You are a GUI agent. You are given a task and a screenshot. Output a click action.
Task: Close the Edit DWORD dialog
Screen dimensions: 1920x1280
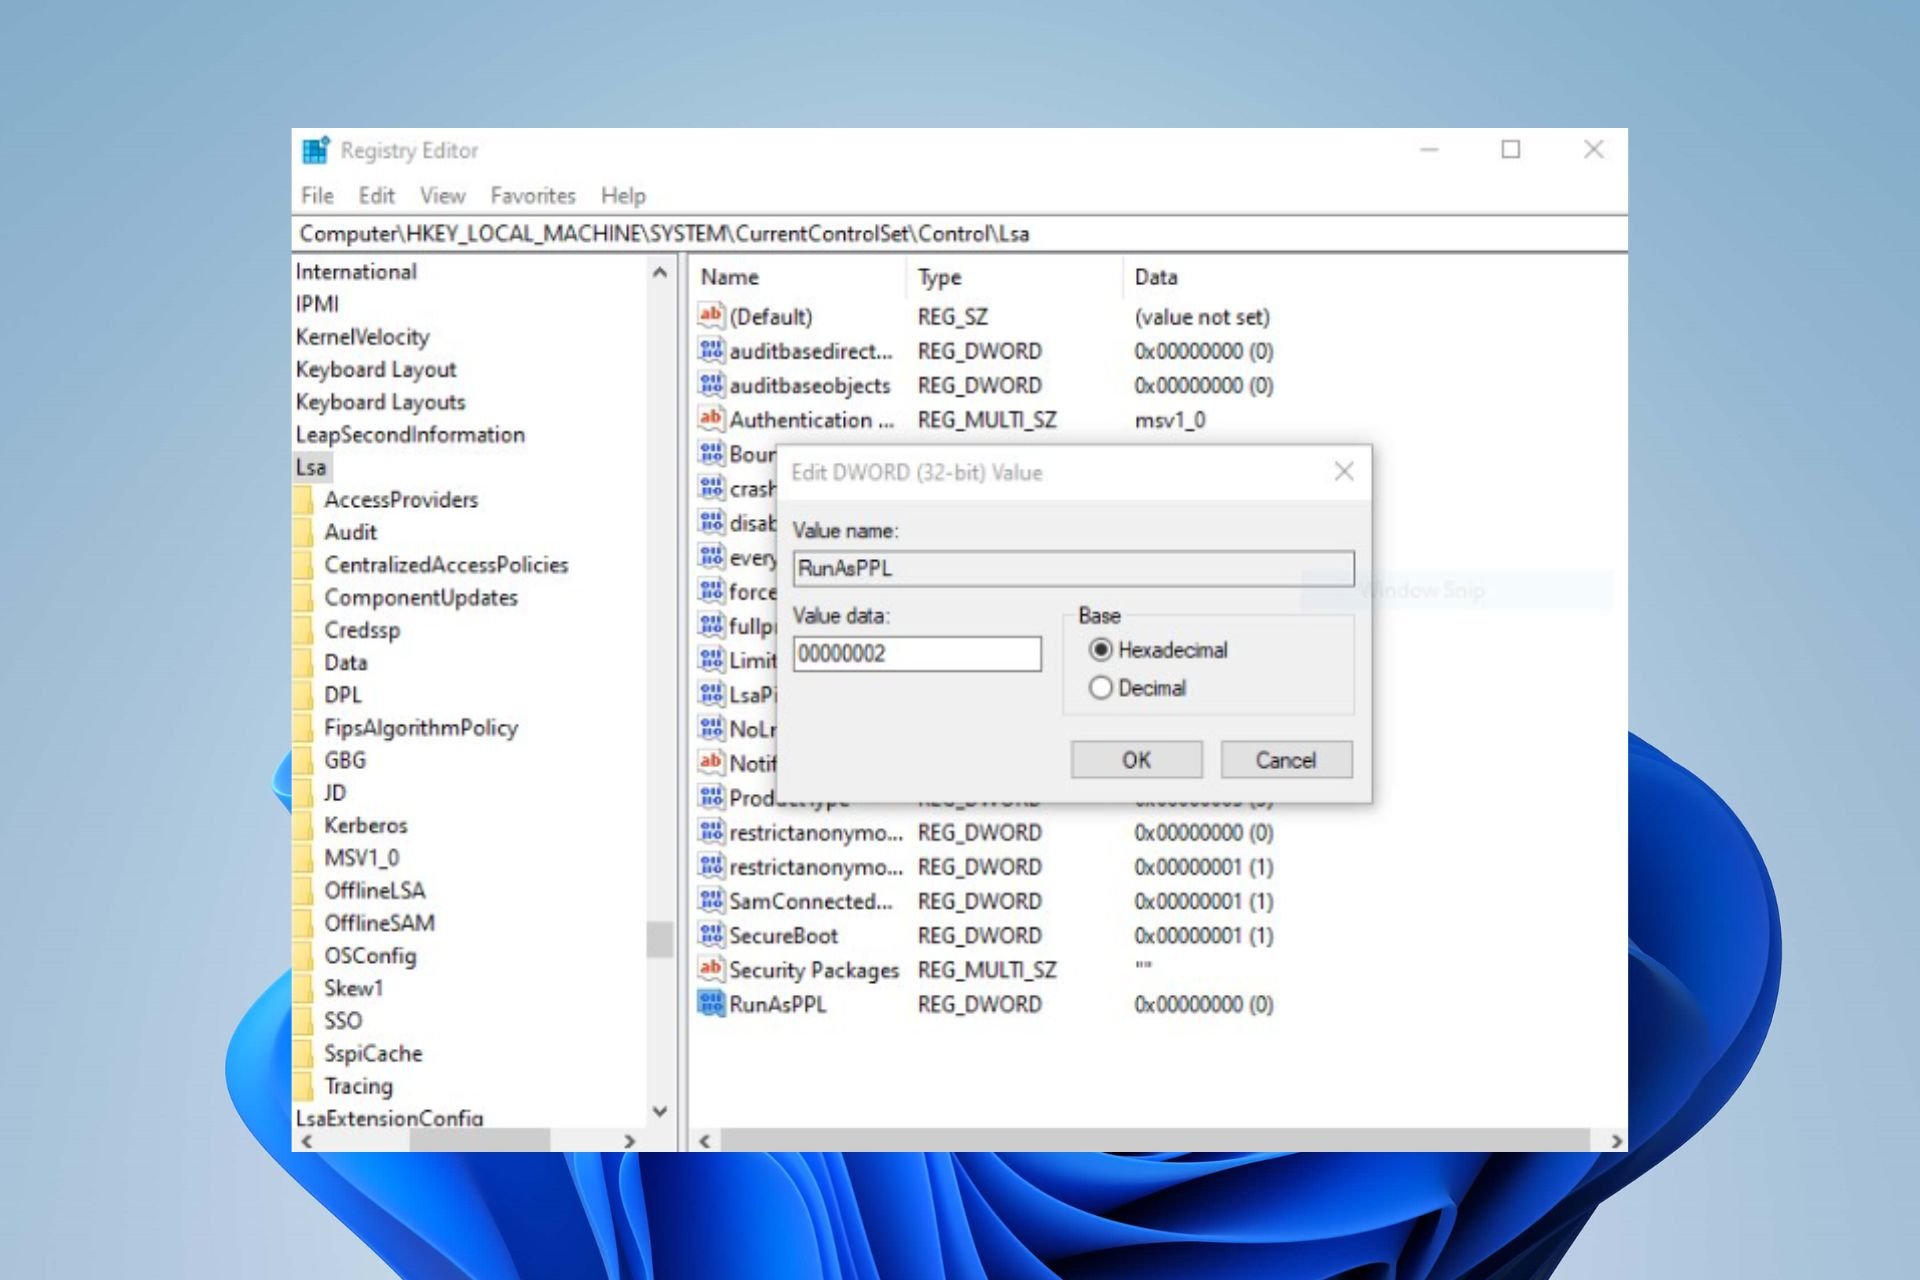point(1344,471)
